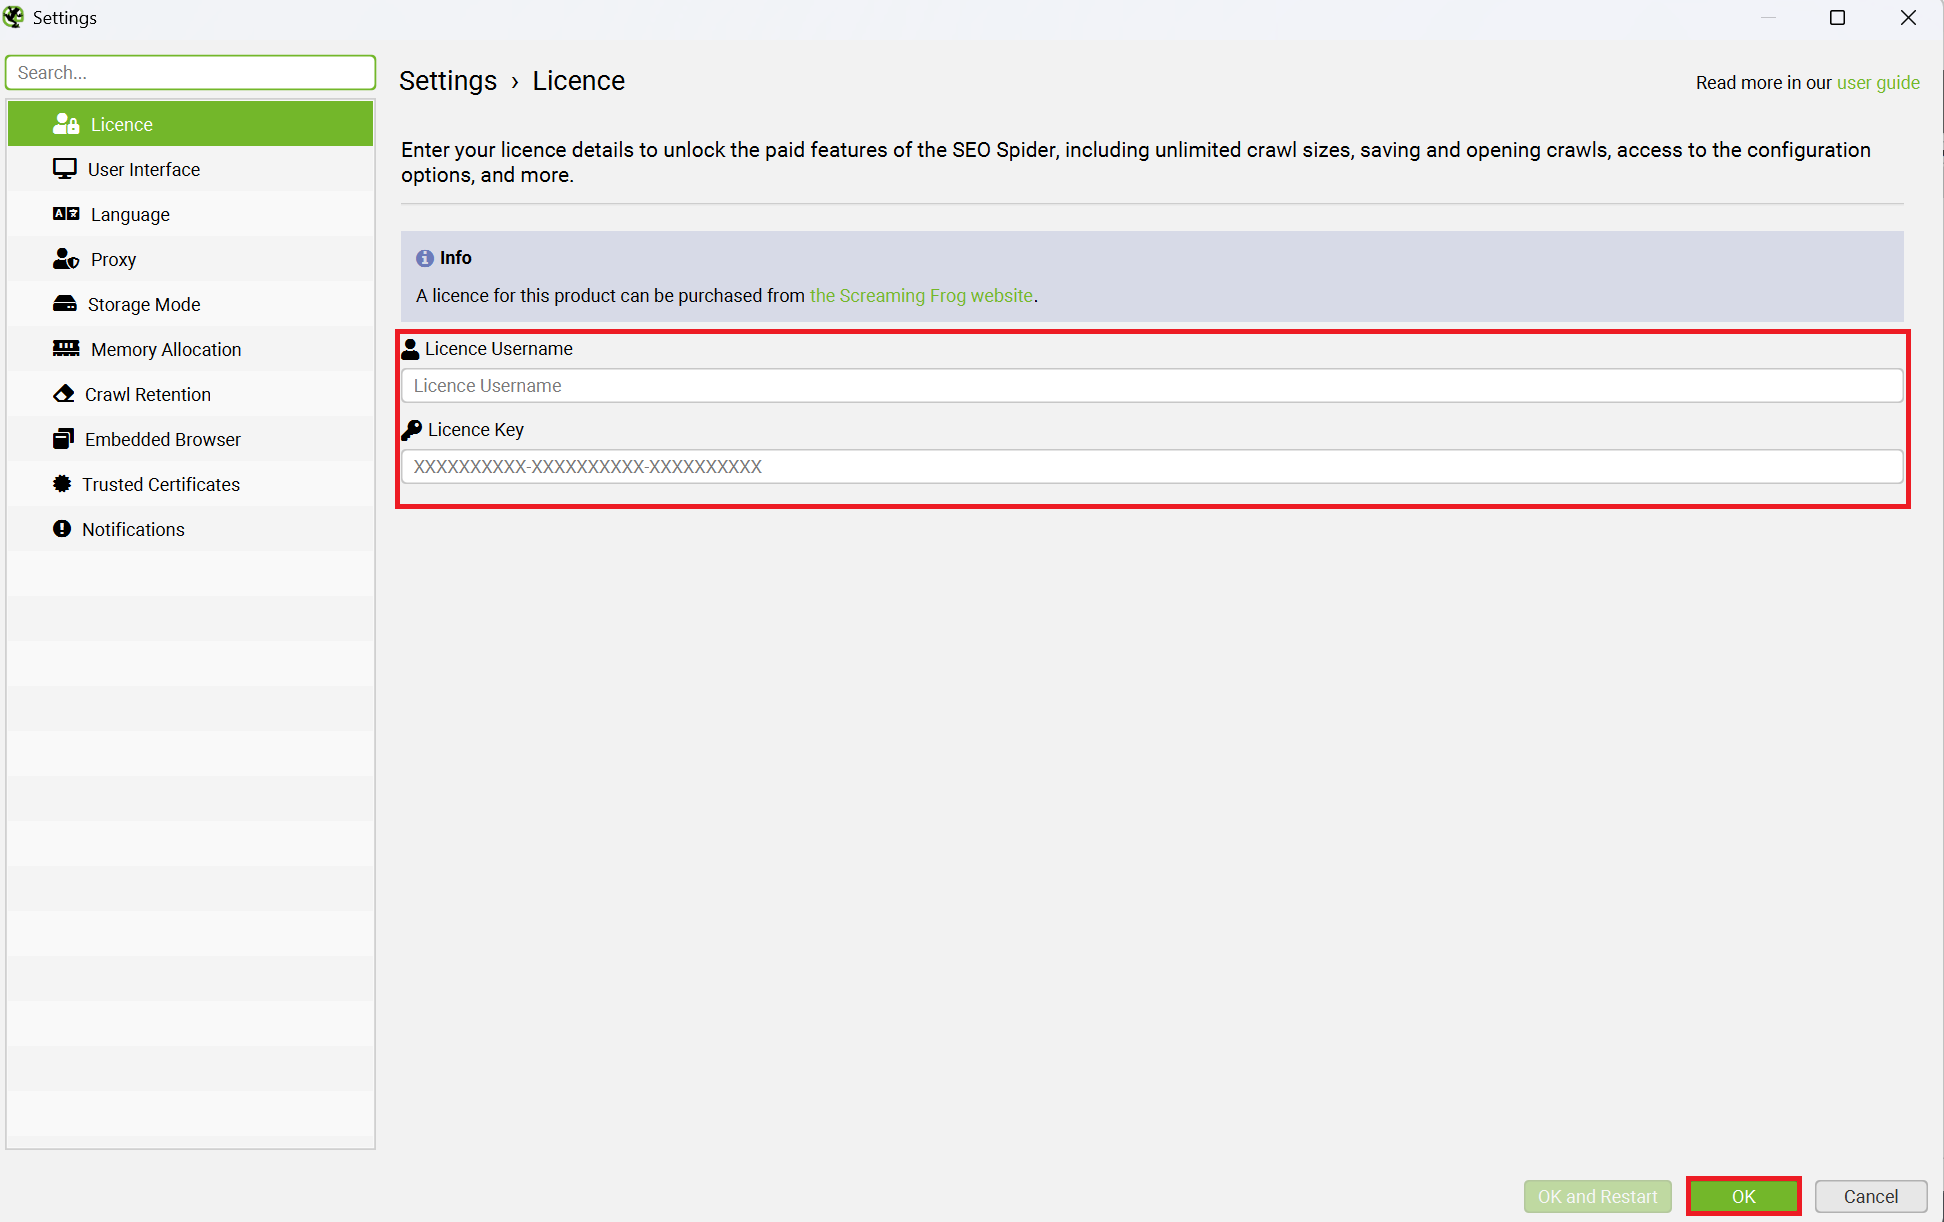Follow the Screaming Frog website link

pos(921,296)
